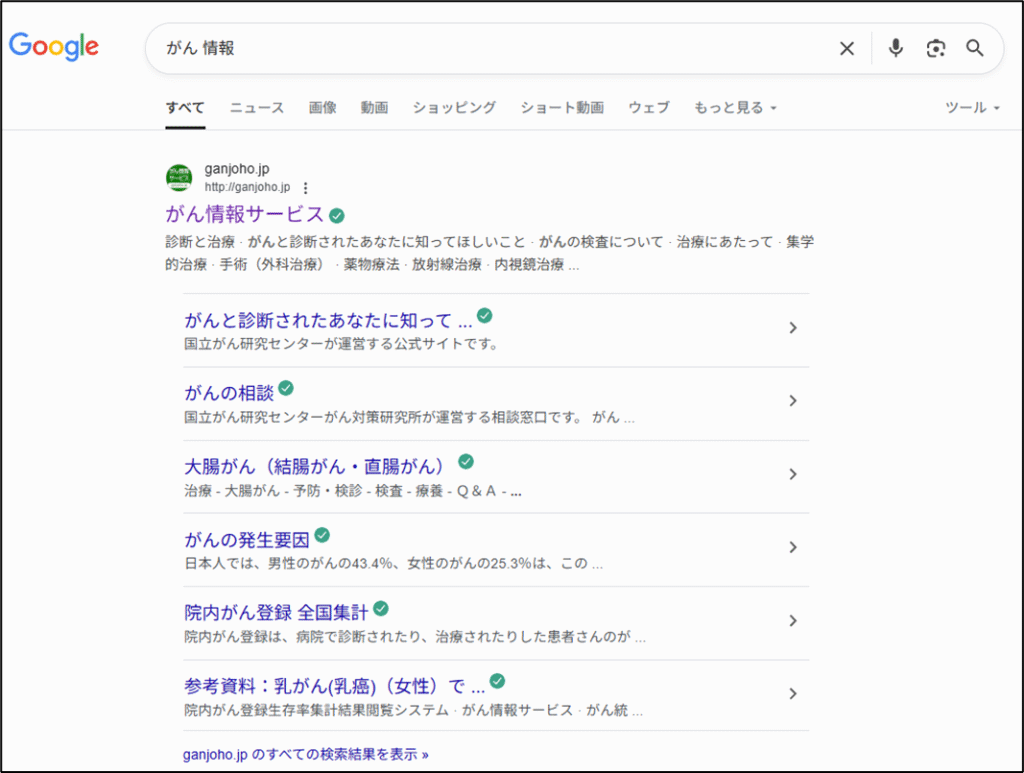Open the ショート動画 tab

(561, 108)
